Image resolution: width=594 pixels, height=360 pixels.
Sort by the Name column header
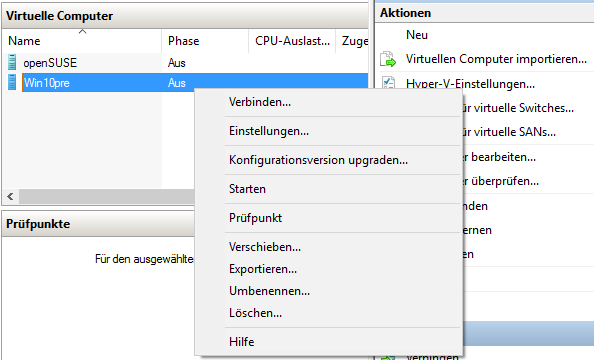[x=82, y=41]
